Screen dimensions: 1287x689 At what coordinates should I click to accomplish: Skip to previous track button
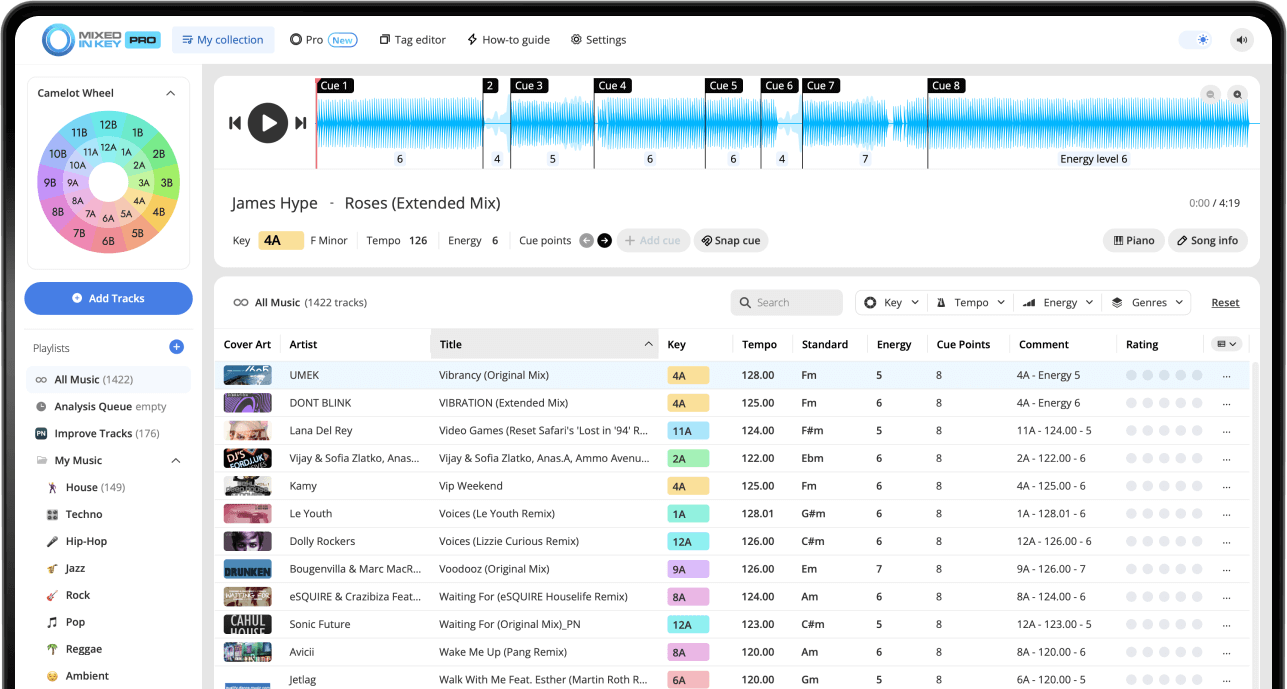tap(235, 123)
